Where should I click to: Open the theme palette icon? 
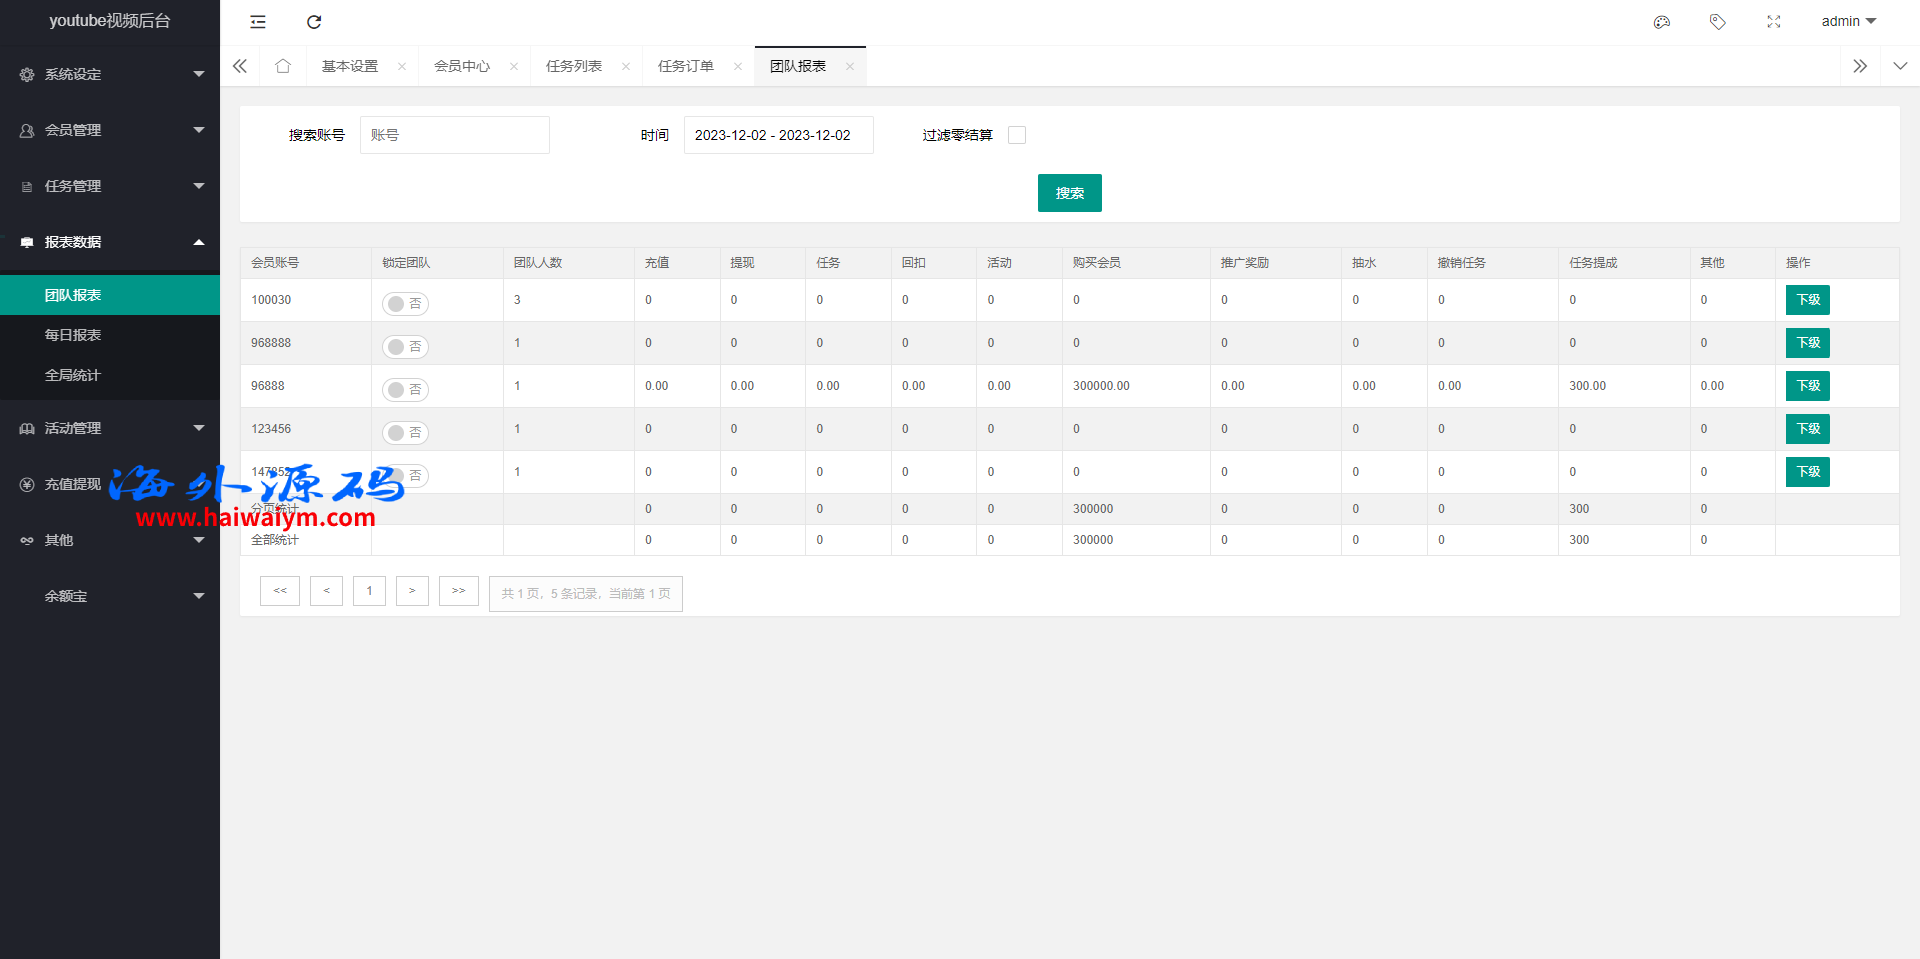point(1662,22)
